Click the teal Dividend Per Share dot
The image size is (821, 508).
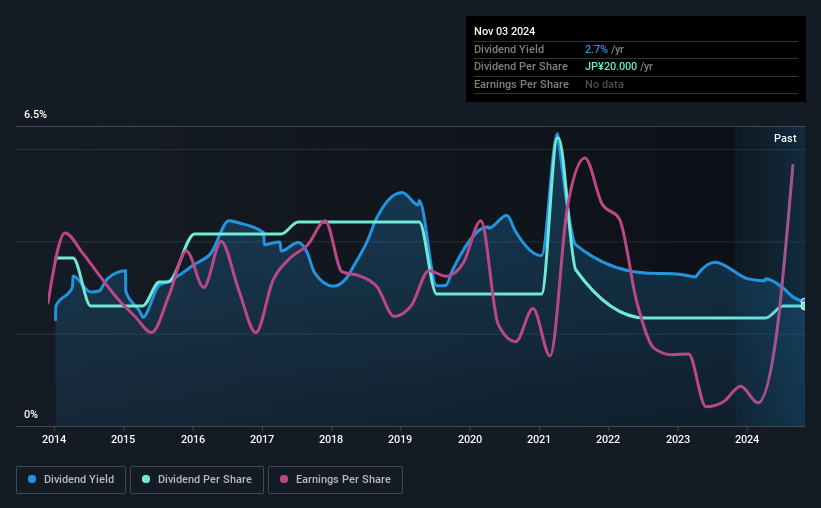click(x=146, y=479)
